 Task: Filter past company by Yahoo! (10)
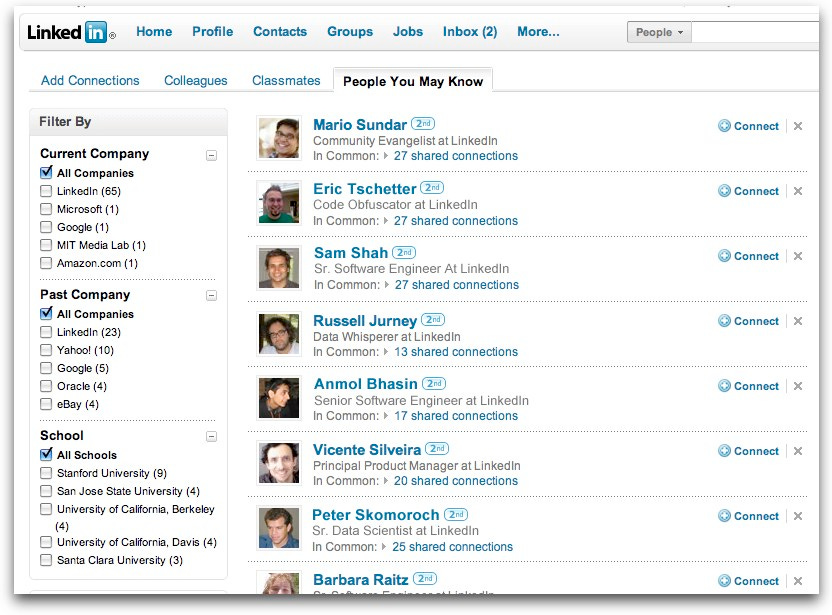click(46, 350)
